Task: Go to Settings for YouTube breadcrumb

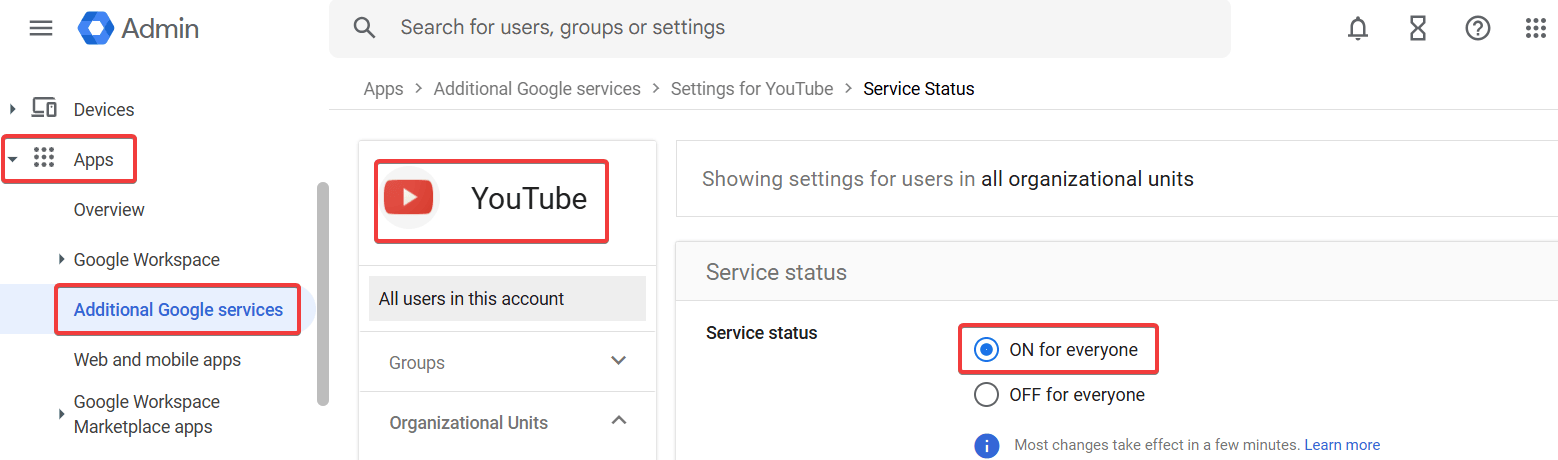Action: (752, 89)
